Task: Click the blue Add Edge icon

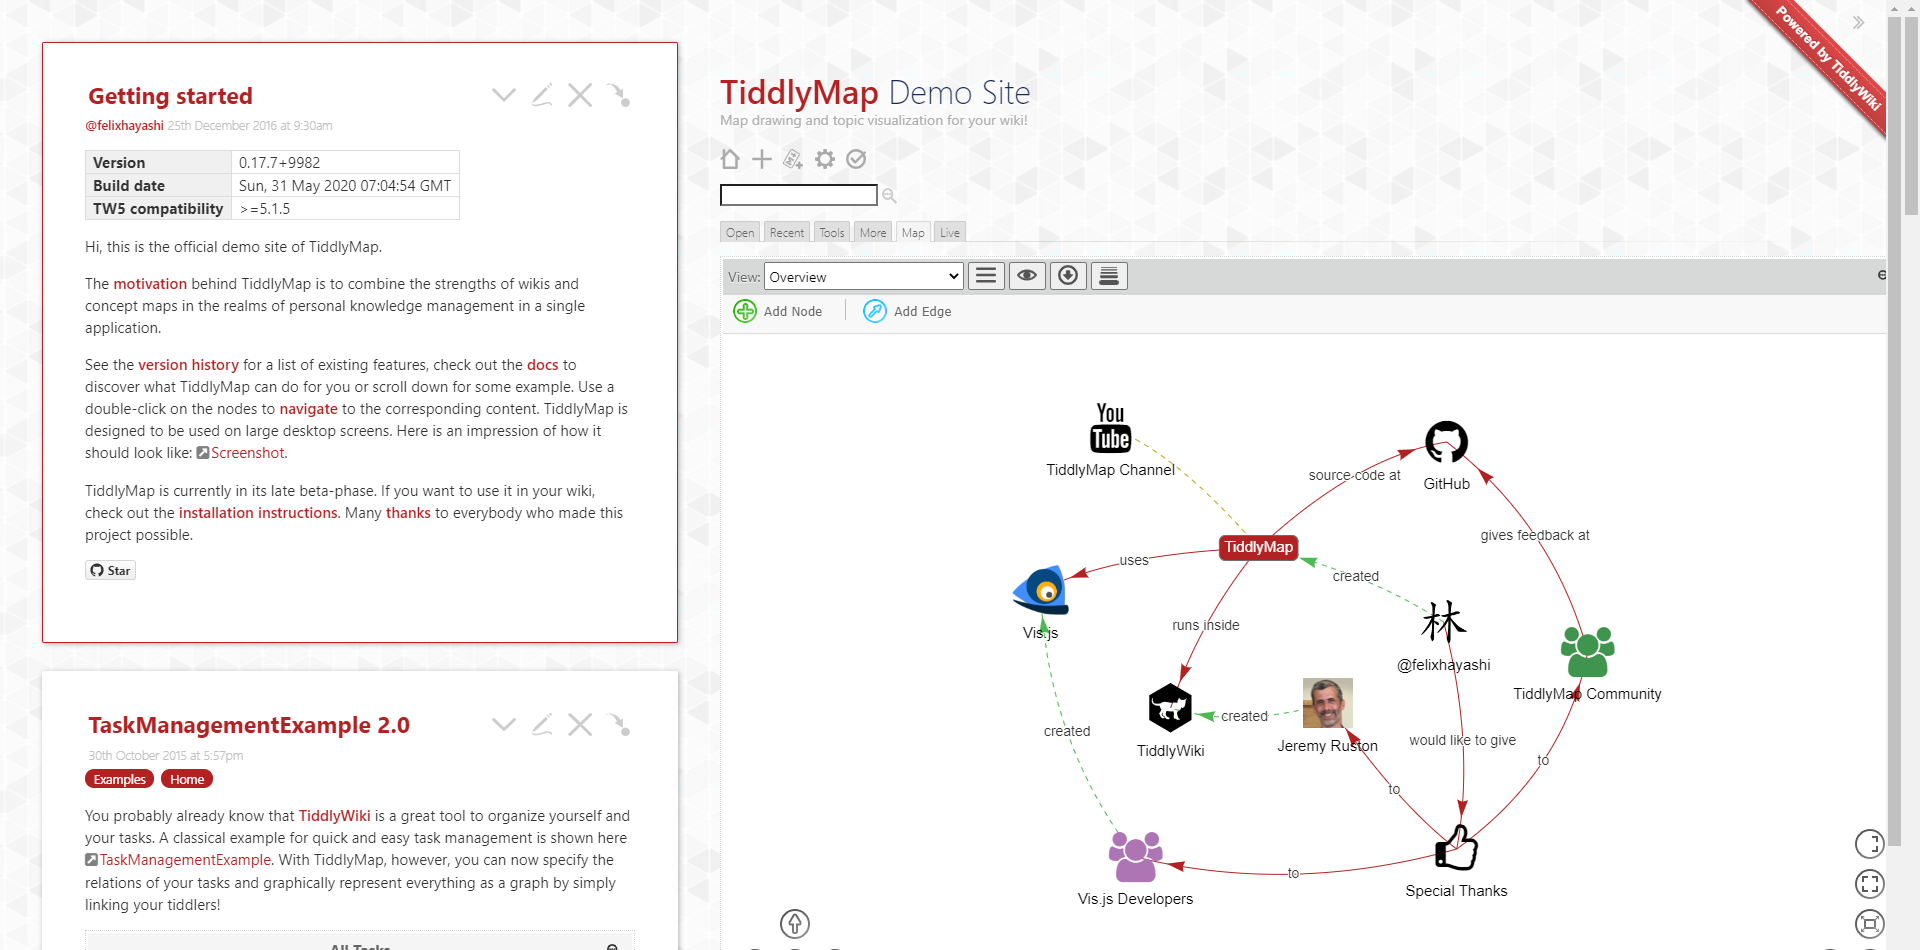Action: tap(875, 311)
